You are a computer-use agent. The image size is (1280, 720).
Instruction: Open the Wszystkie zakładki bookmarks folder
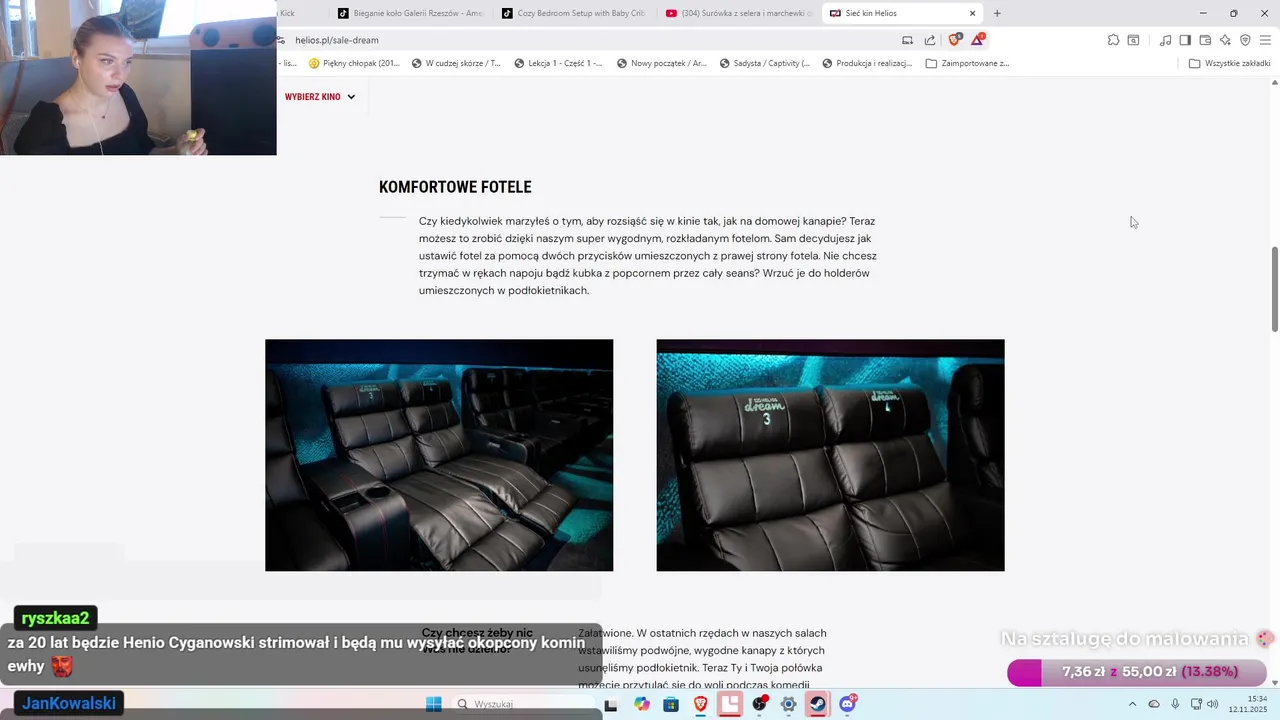(x=1230, y=63)
